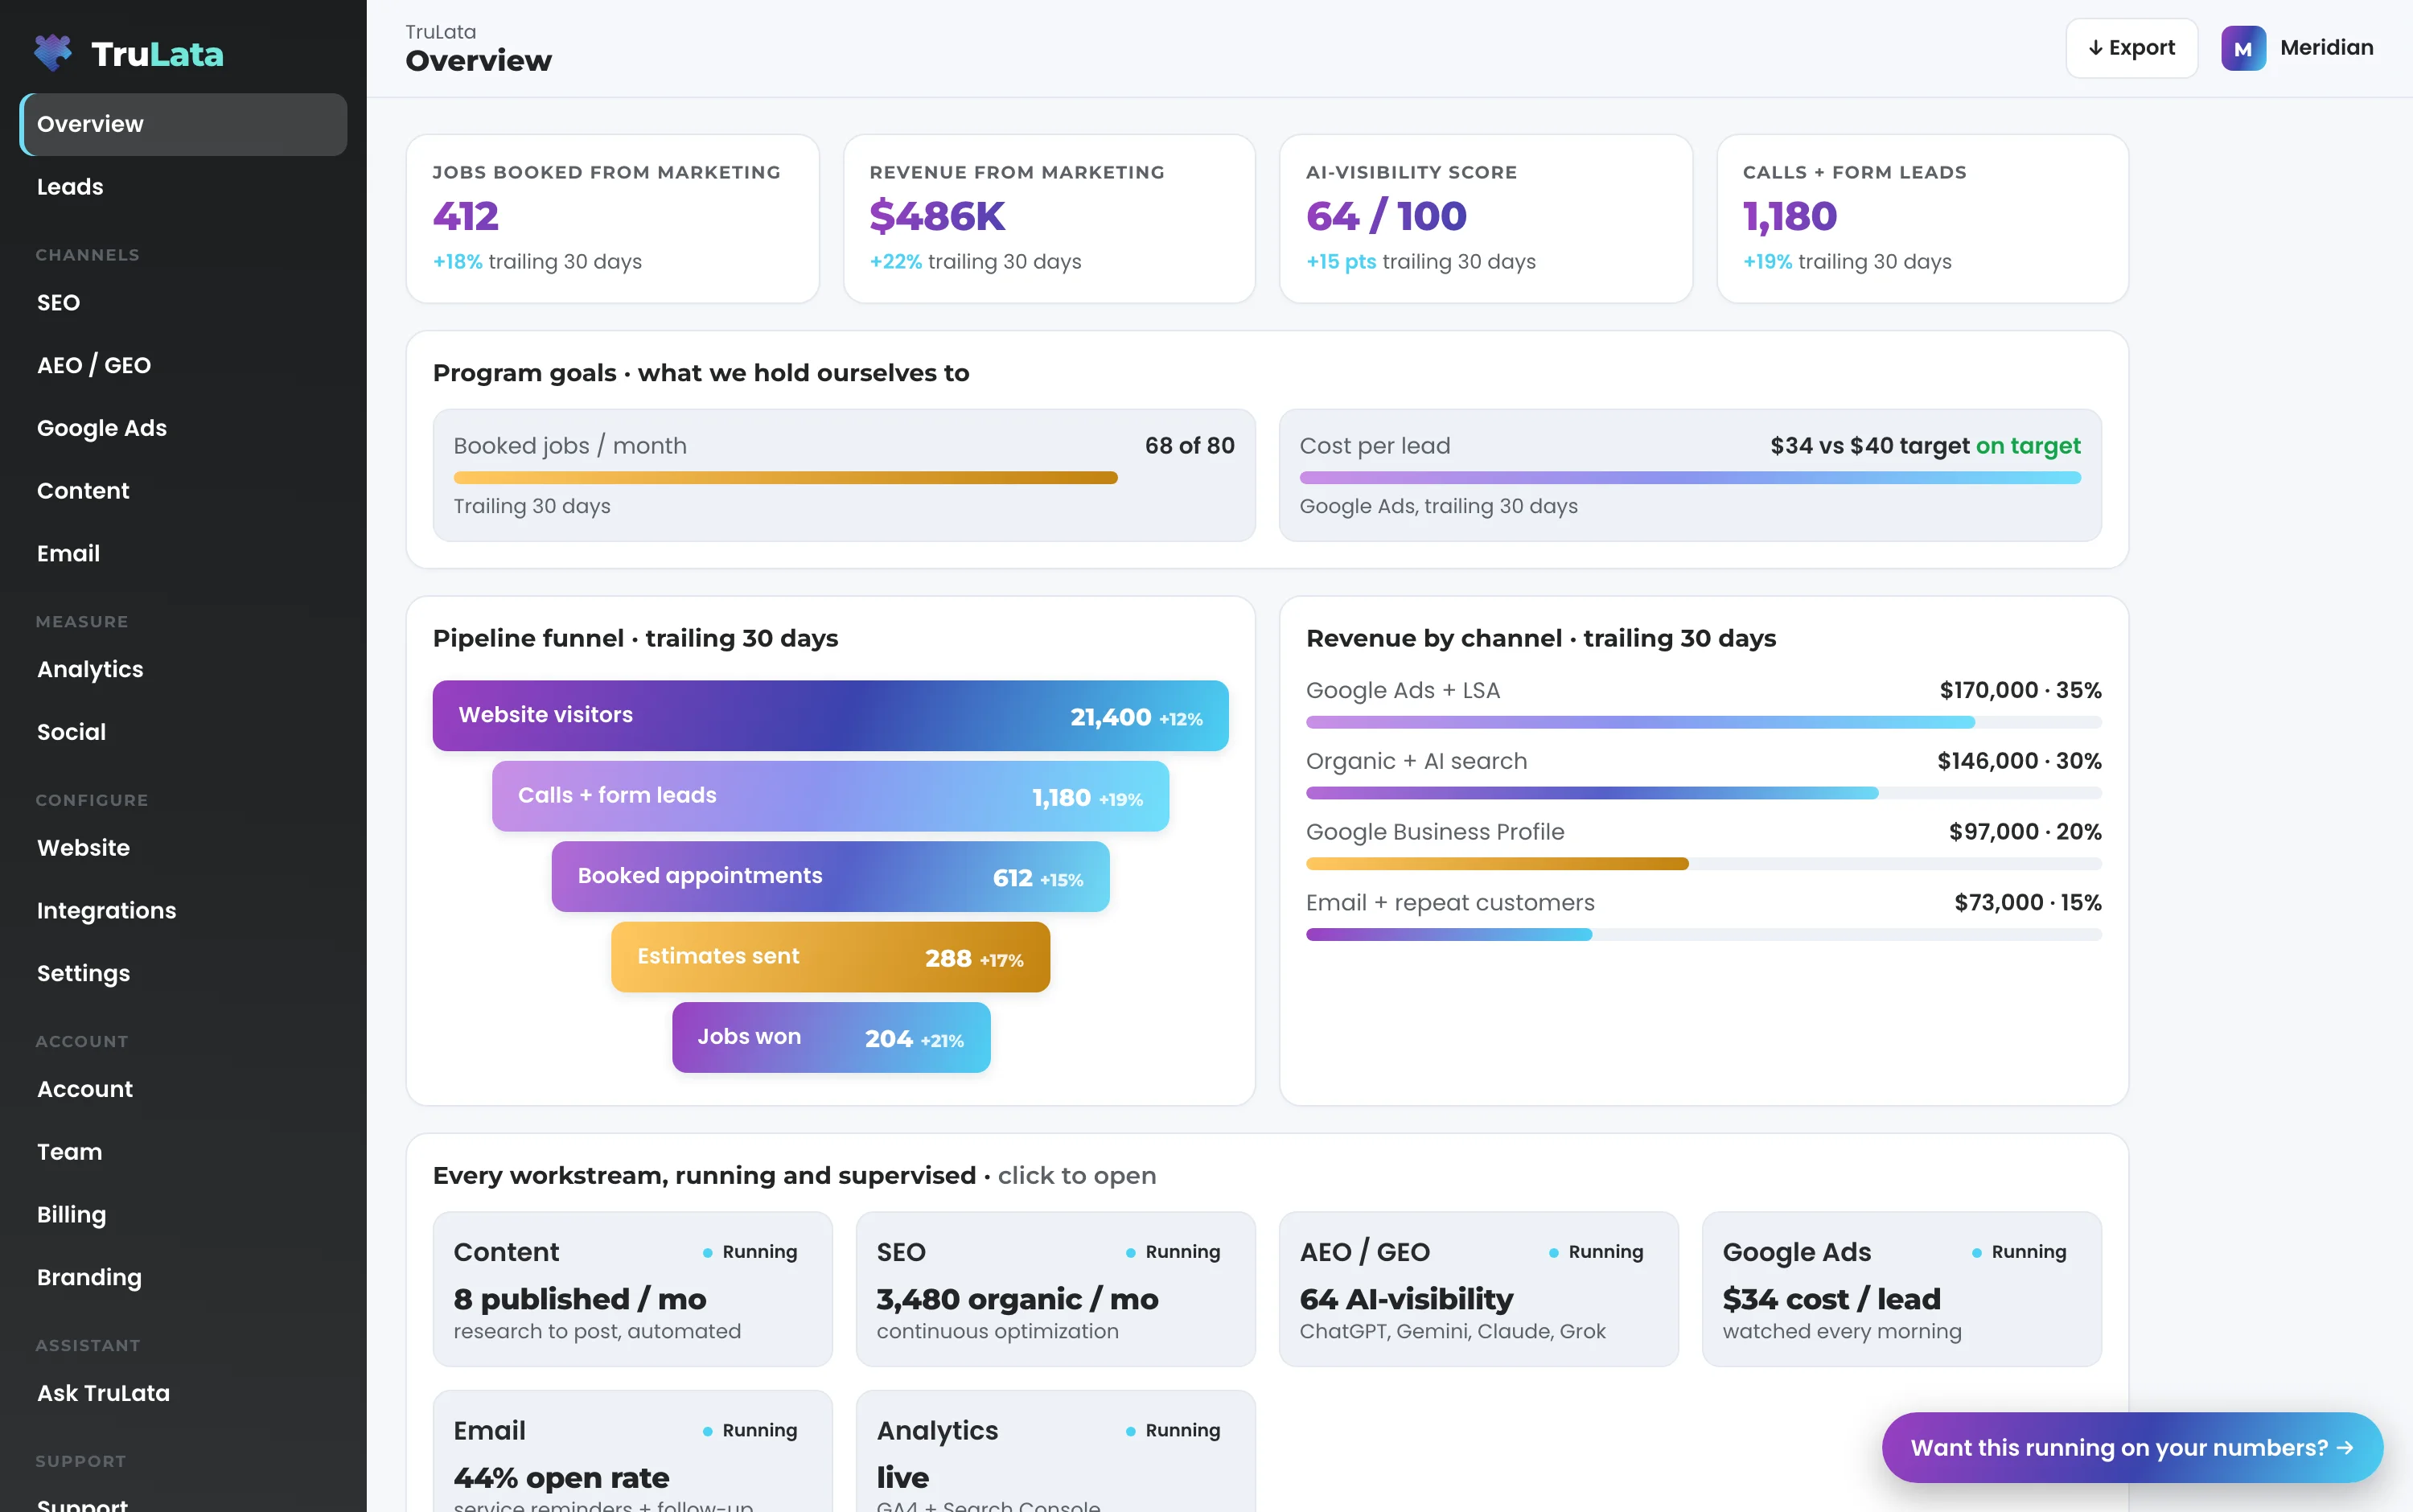
Task: Click the Calls + form leads funnel bar
Action: (x=830, y=796)
